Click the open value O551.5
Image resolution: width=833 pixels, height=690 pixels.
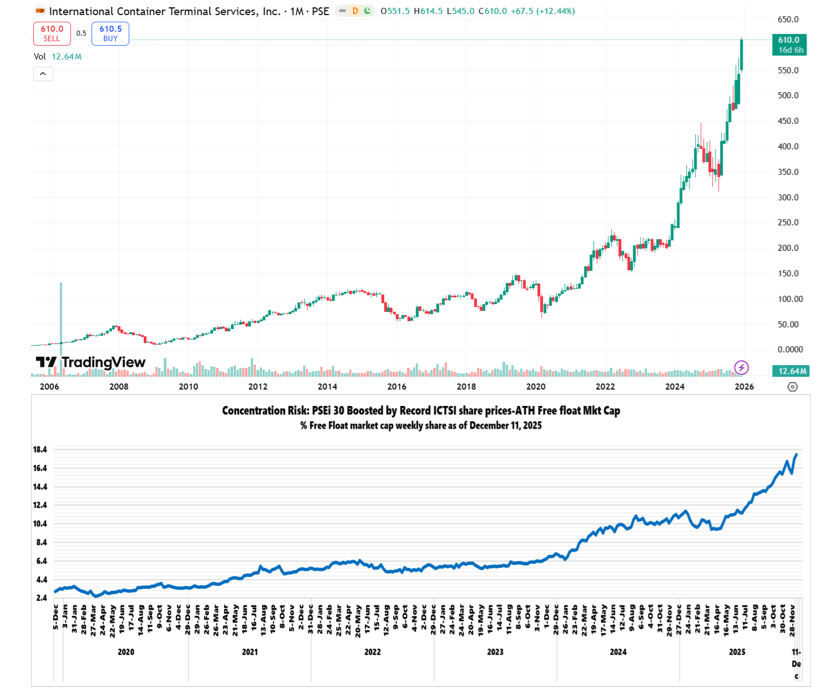[x=395, y=11]
